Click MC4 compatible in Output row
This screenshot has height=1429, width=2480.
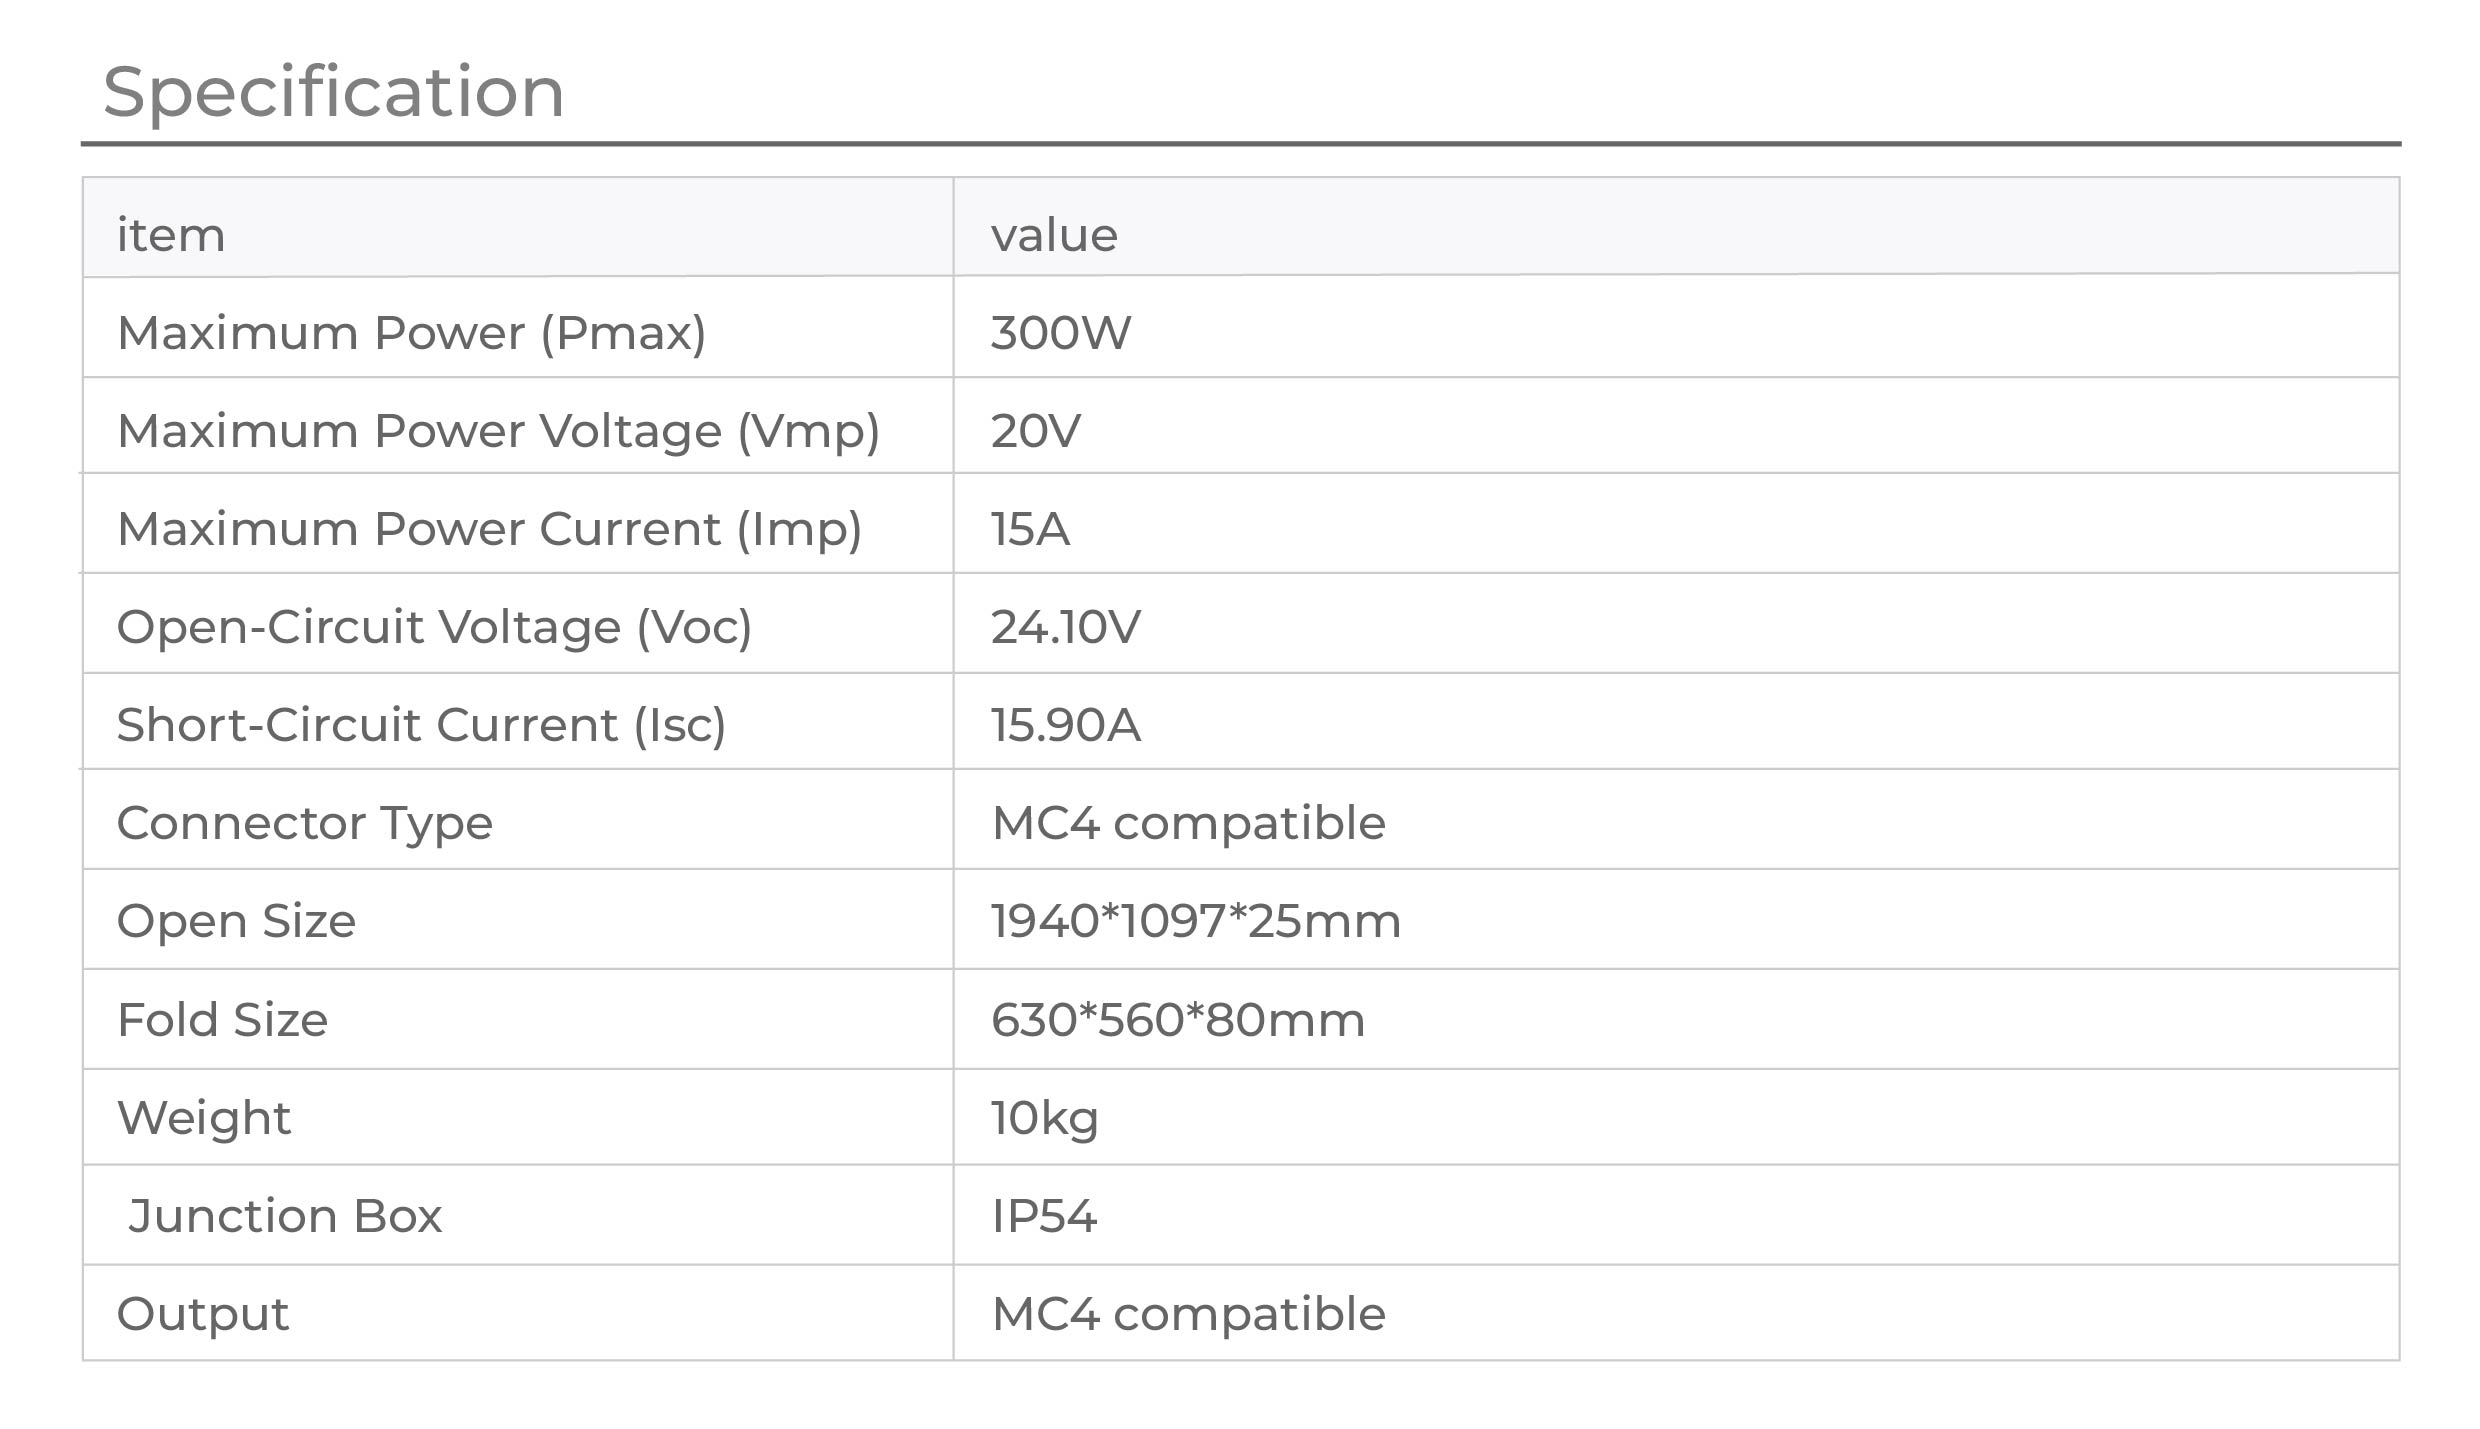1188,1314
